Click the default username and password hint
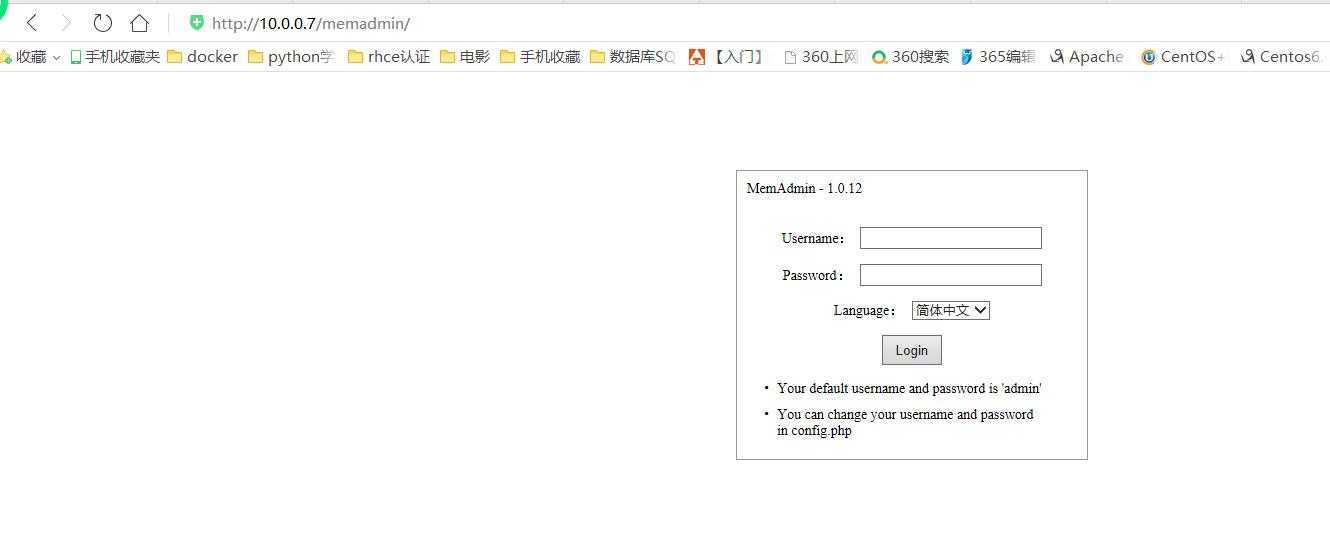Image resolution: width=1330 pixels, height=538 pixels. click(x=909, y=388)
